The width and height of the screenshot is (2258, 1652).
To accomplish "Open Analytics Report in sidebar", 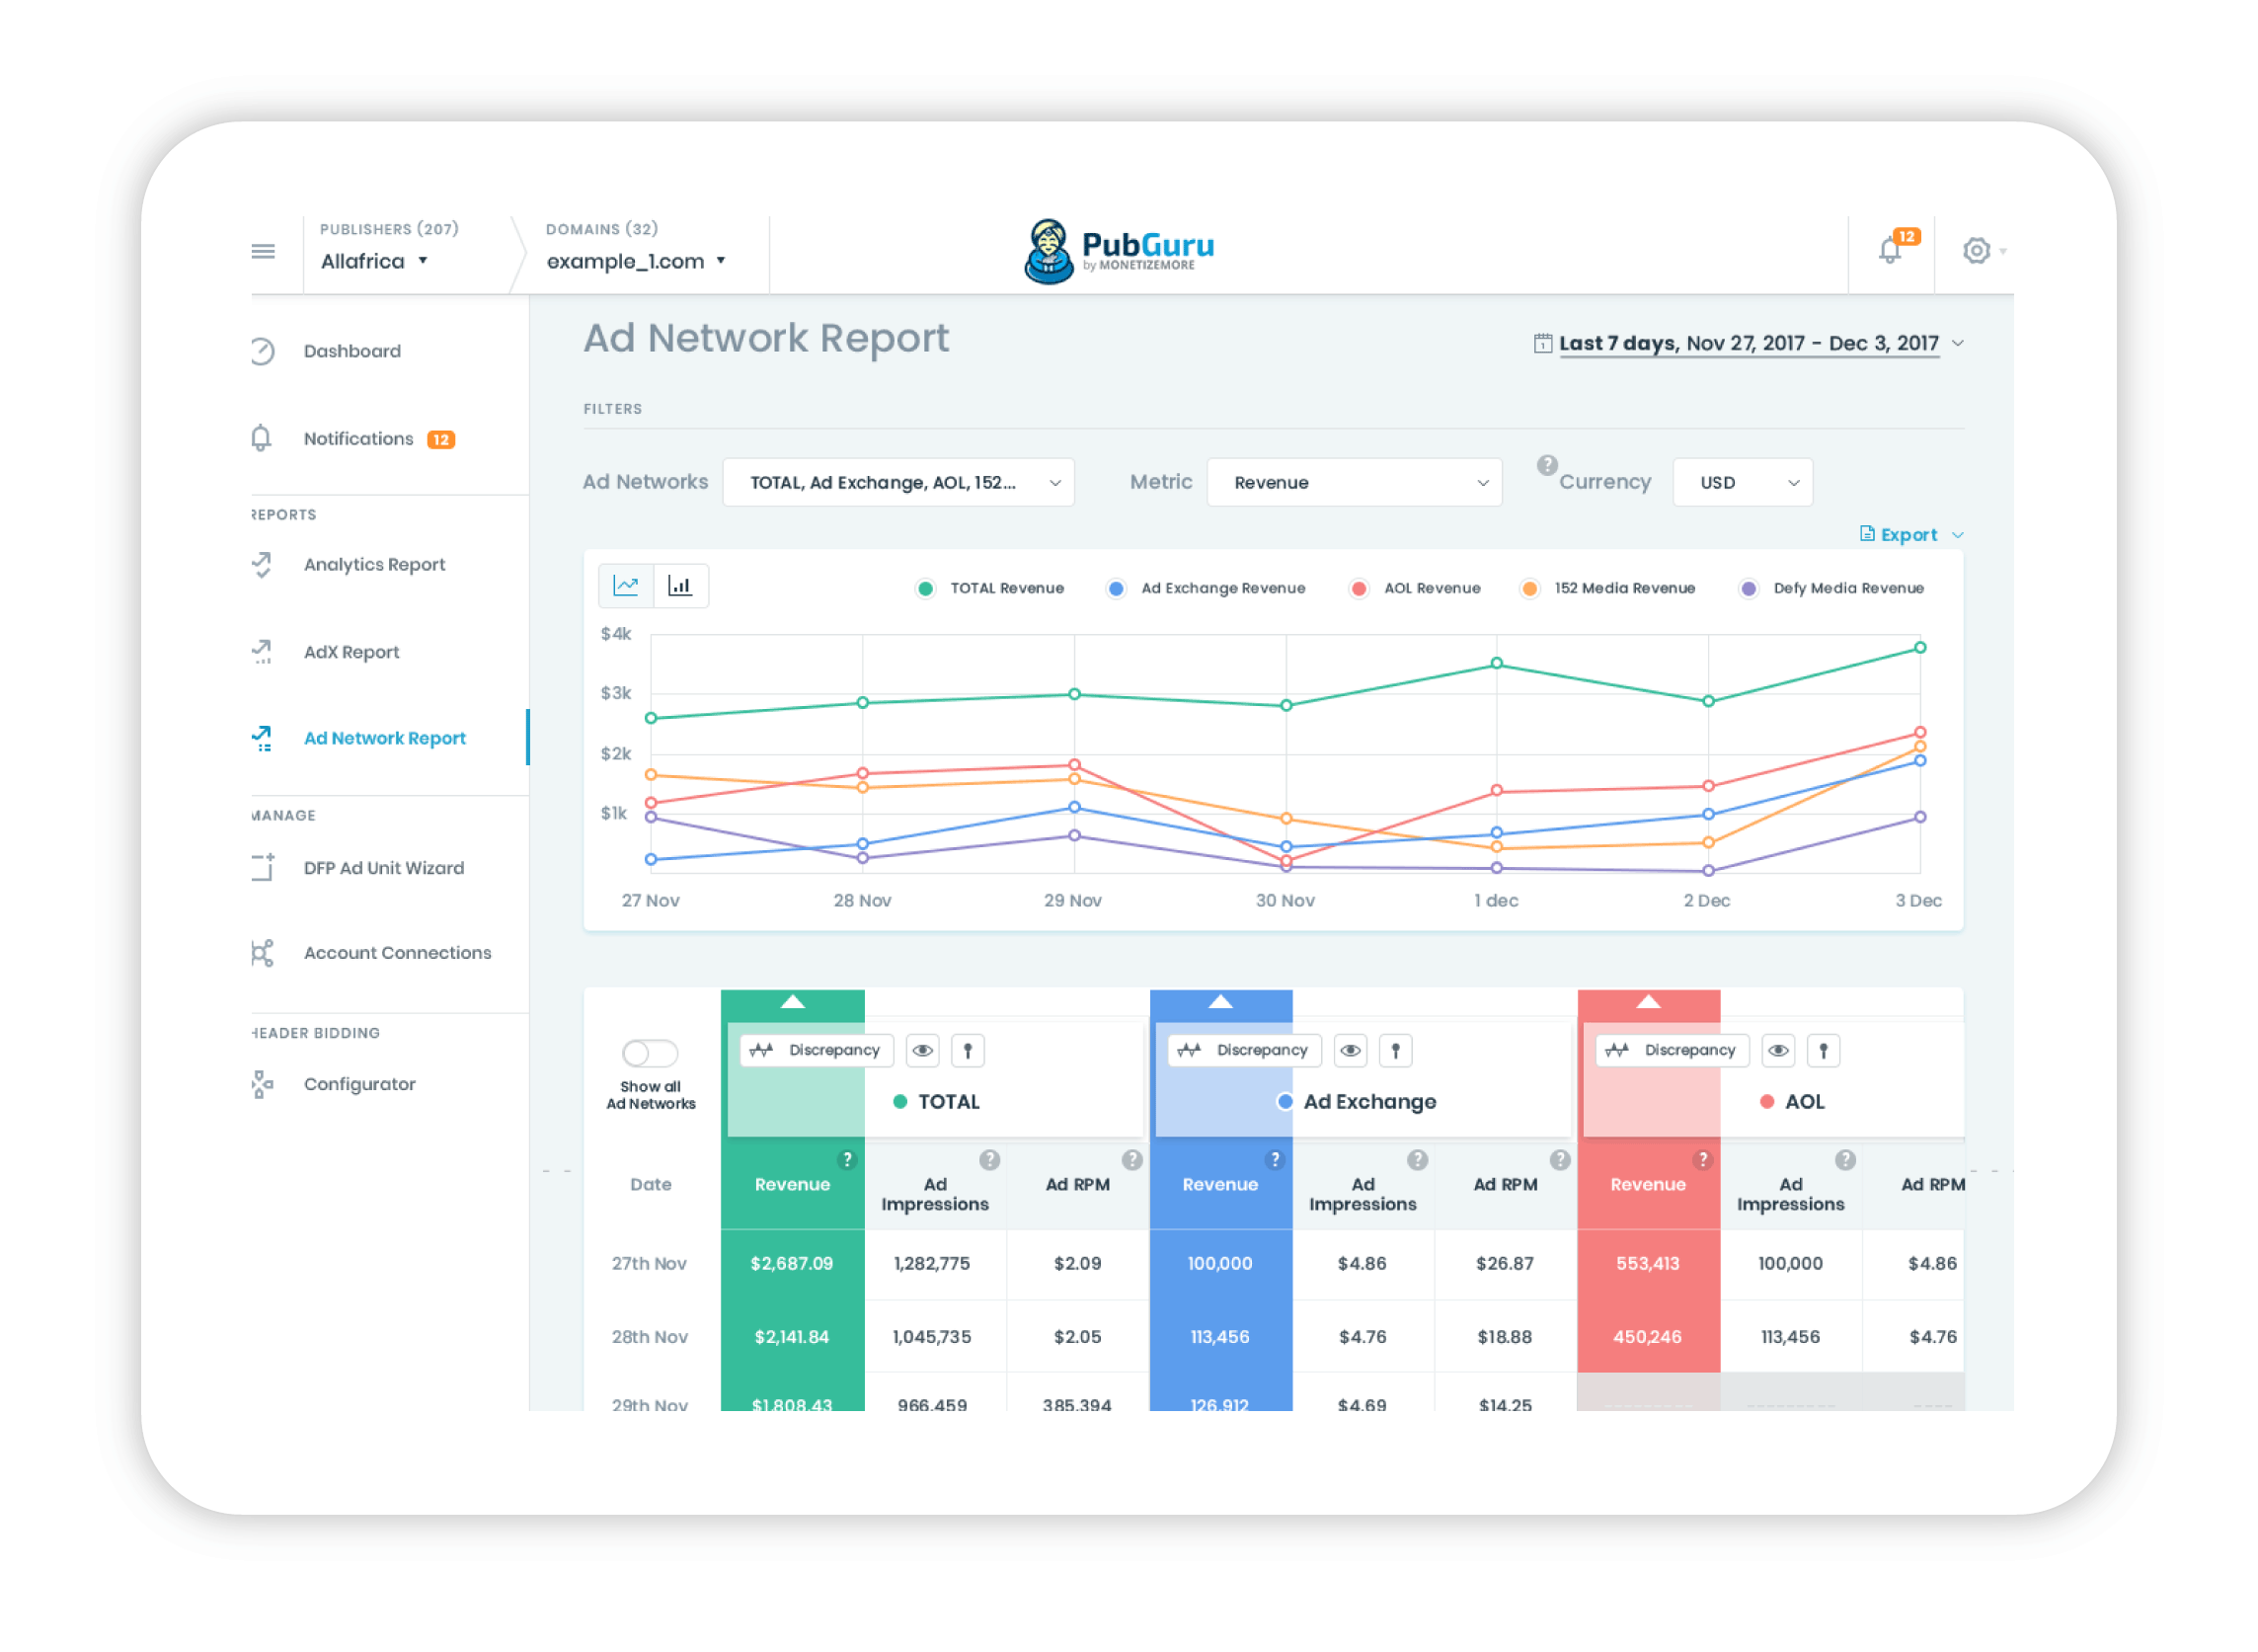I will [374, 565].
